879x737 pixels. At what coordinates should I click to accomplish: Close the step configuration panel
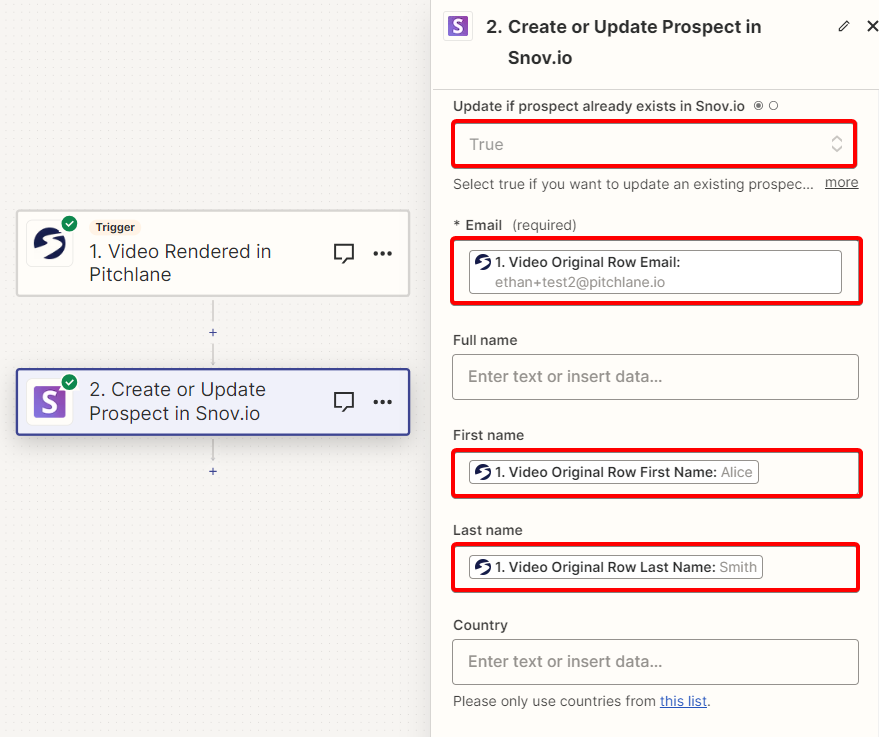(x=872, y=26)
